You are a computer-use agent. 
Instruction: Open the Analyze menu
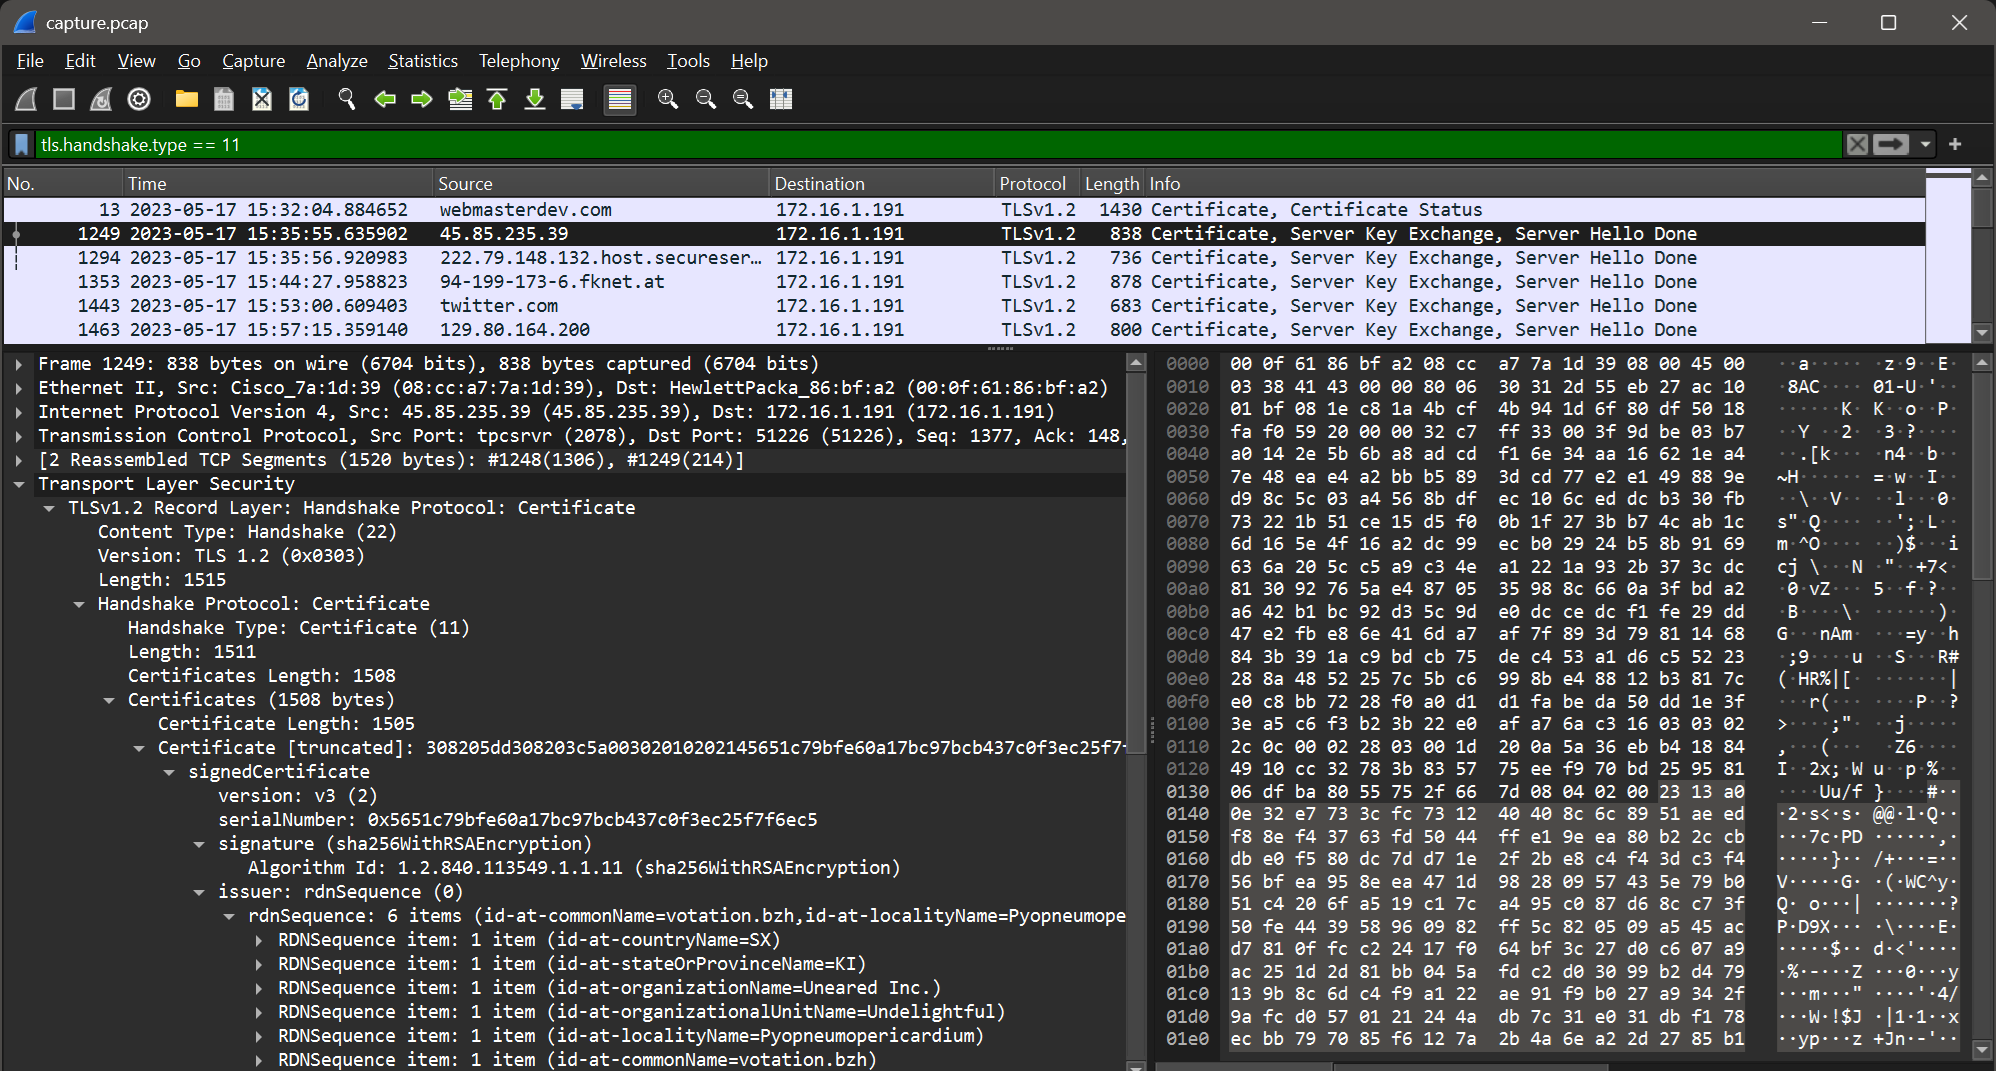pos(336,61)
